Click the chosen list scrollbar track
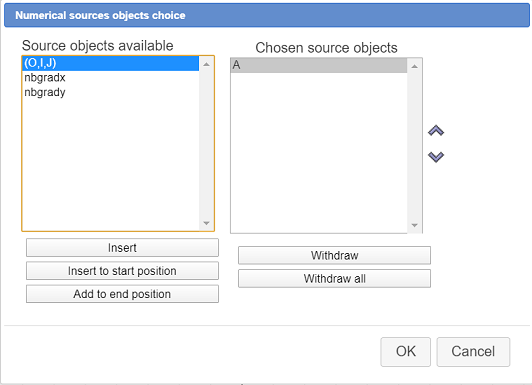Screen dimensions: 532x385 pos(414,146)
